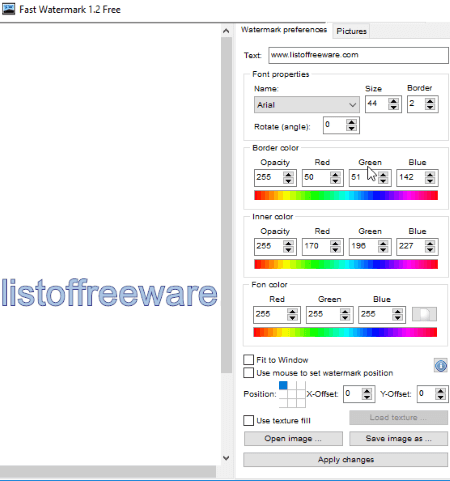Click the blue info icon

pos(440,366)
